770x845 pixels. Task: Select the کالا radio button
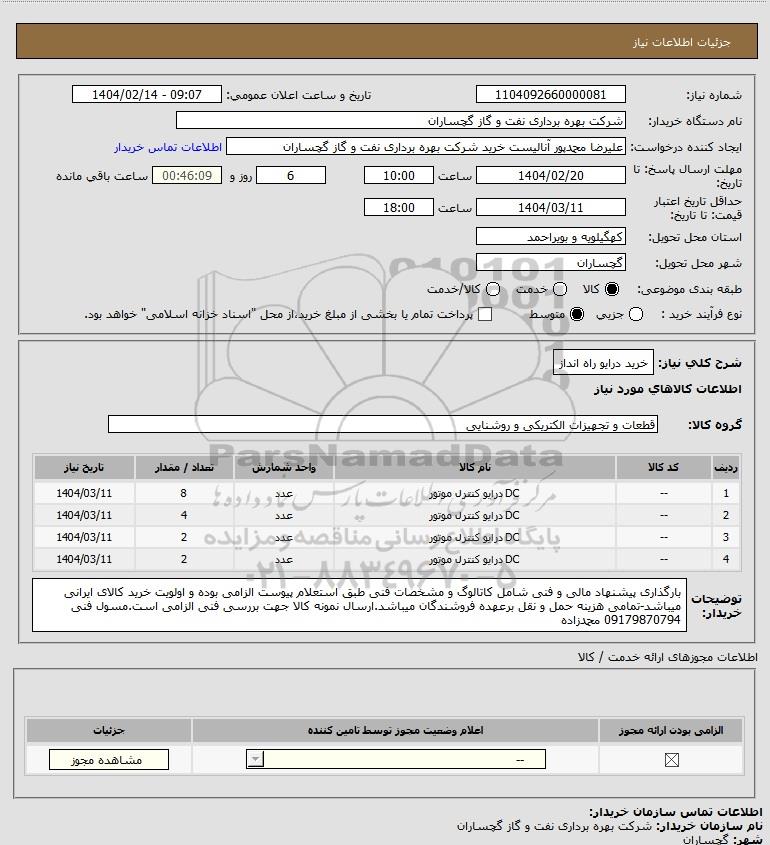612,289
